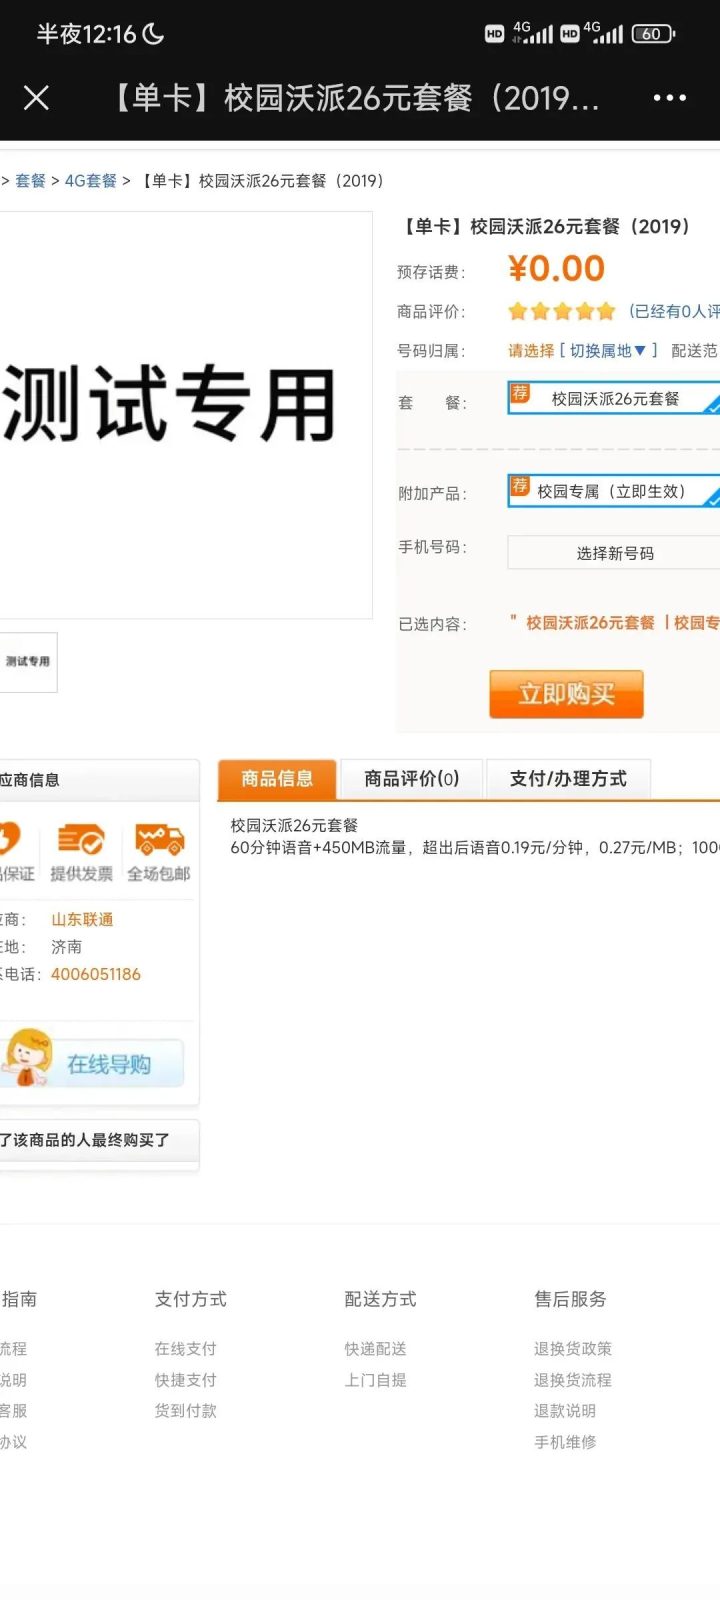The width and height of the screenshot is (720, 1600).
Task: Click the ¥0.00 price text
Action: [556, 268]
